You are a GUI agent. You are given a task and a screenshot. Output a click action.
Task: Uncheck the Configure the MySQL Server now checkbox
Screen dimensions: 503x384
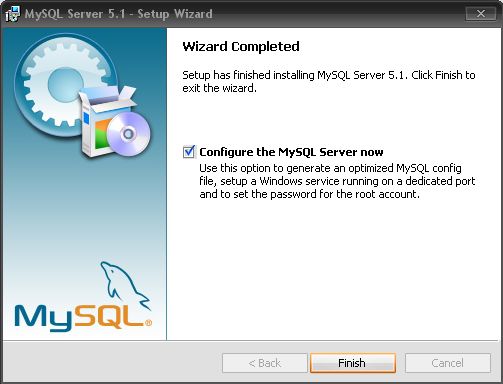[x=189, y=152]
